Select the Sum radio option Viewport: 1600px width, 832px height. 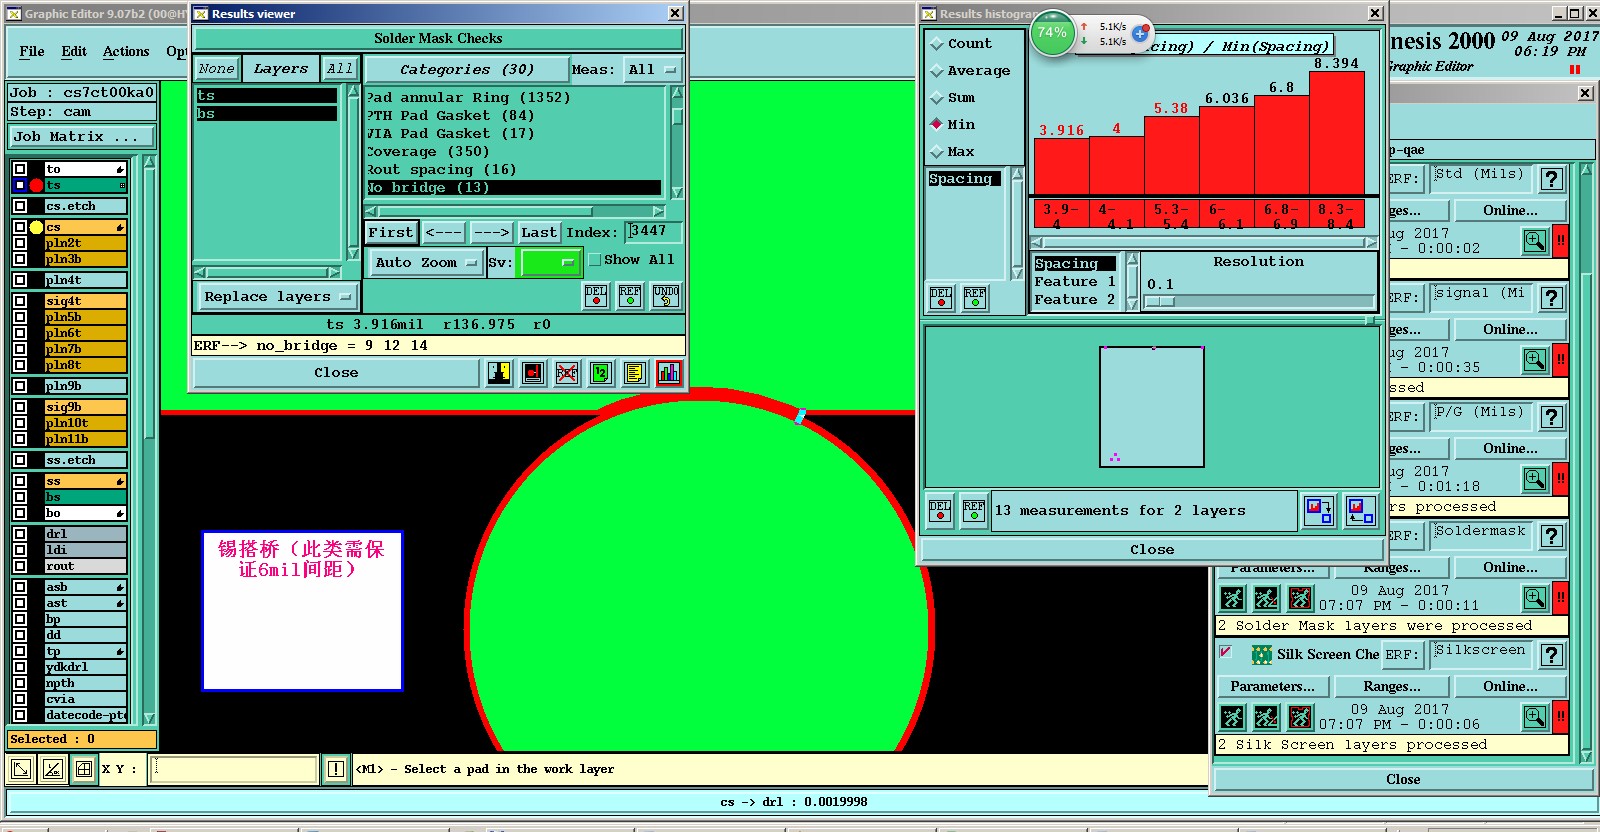937,98
